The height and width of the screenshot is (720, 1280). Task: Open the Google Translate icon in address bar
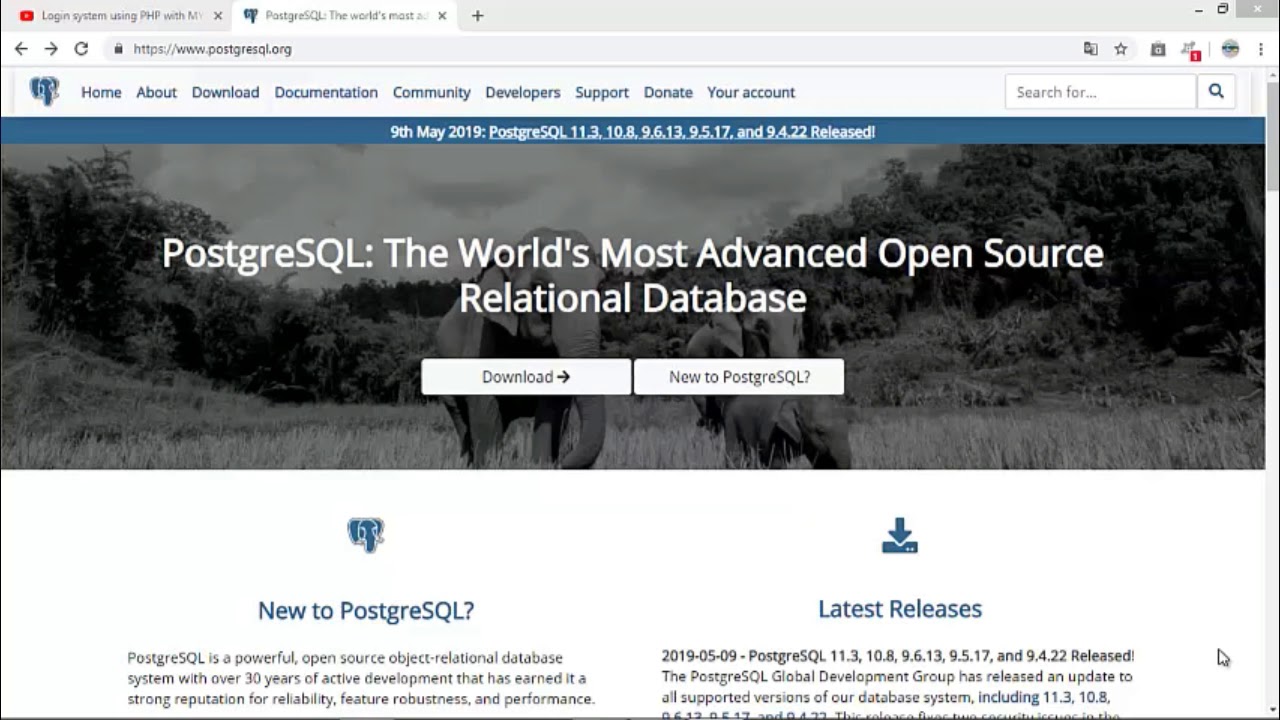(x=1091, y=49)
